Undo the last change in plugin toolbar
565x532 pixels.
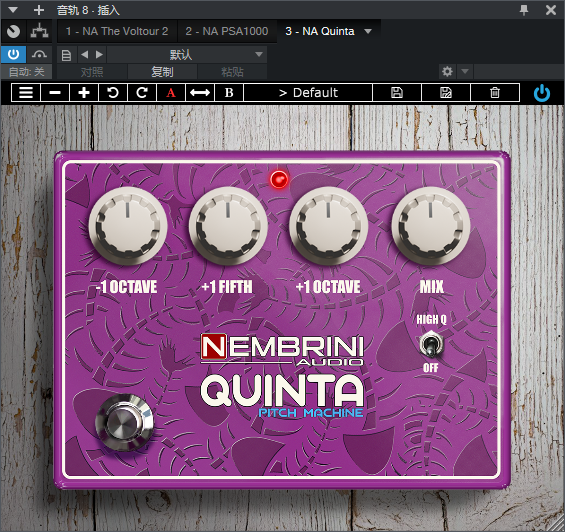(x=113, y=93)
